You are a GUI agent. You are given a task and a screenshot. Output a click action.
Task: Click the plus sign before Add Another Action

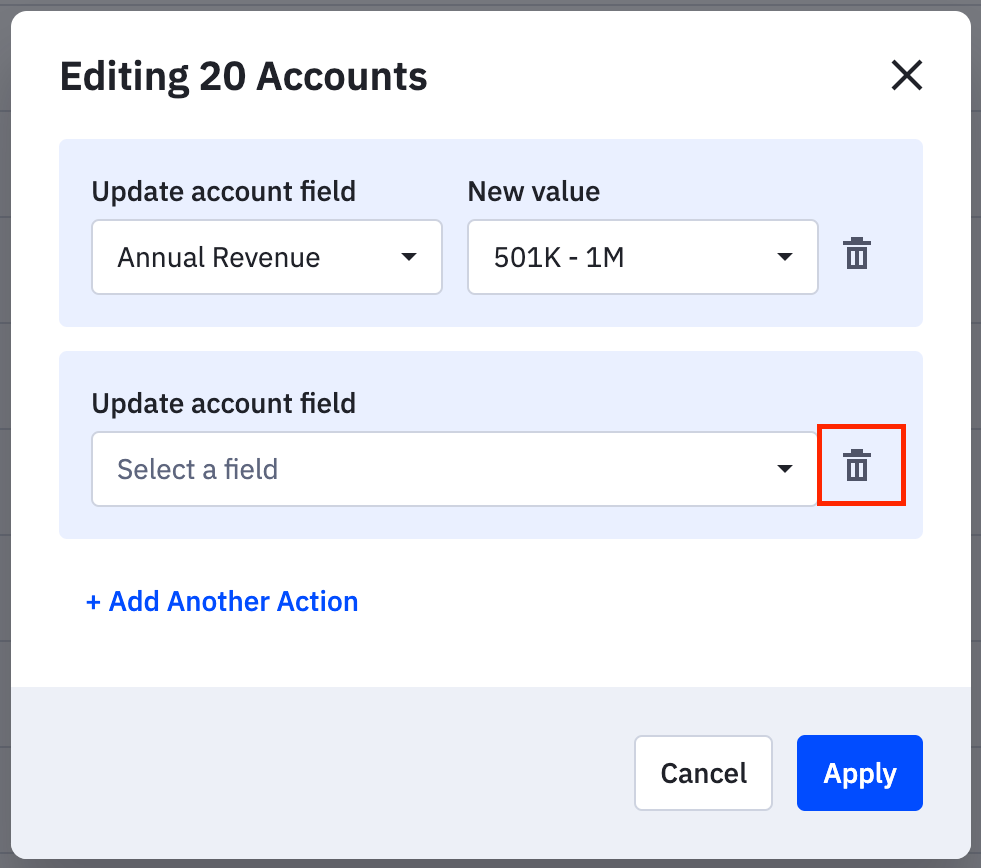[x=94, y=602]
